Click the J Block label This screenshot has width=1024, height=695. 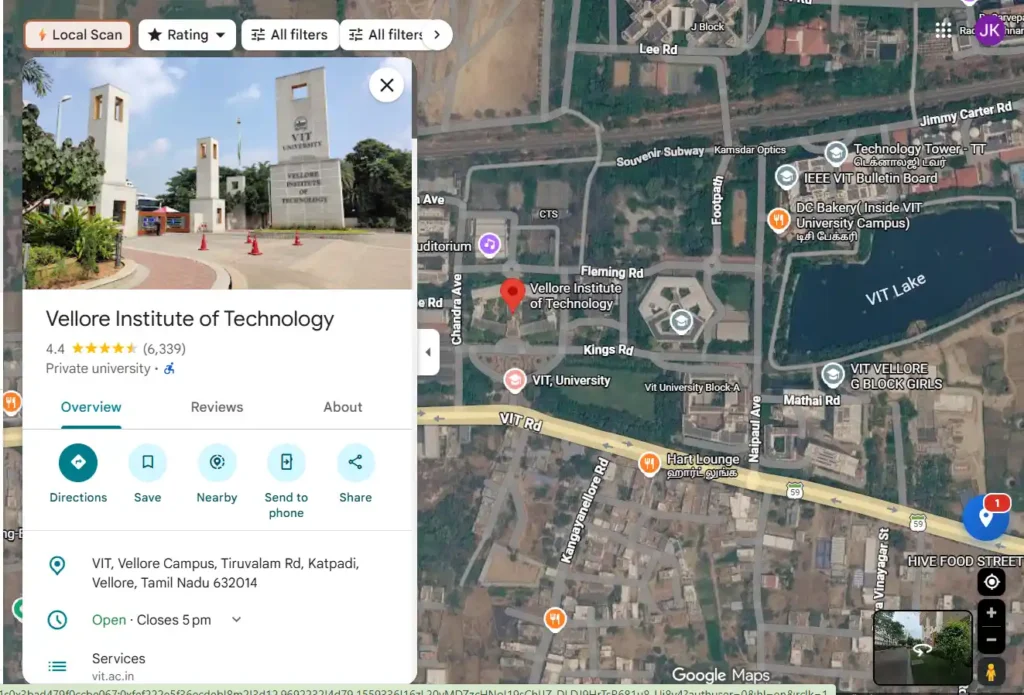(707, 27)
